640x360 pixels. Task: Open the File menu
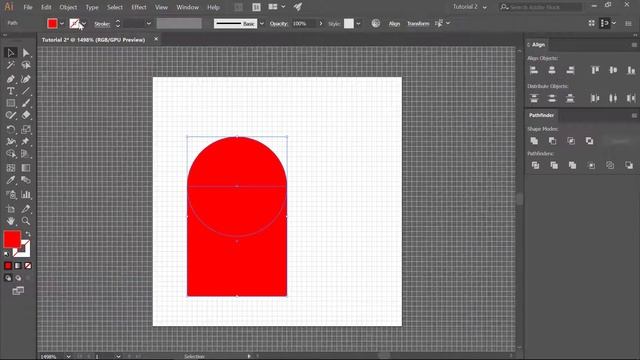coord(28,7)
